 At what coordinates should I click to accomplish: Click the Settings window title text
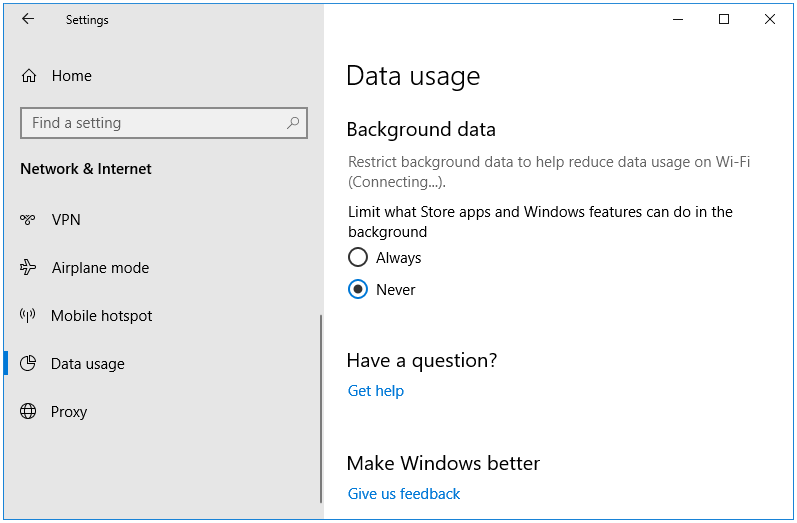[87, 20]
